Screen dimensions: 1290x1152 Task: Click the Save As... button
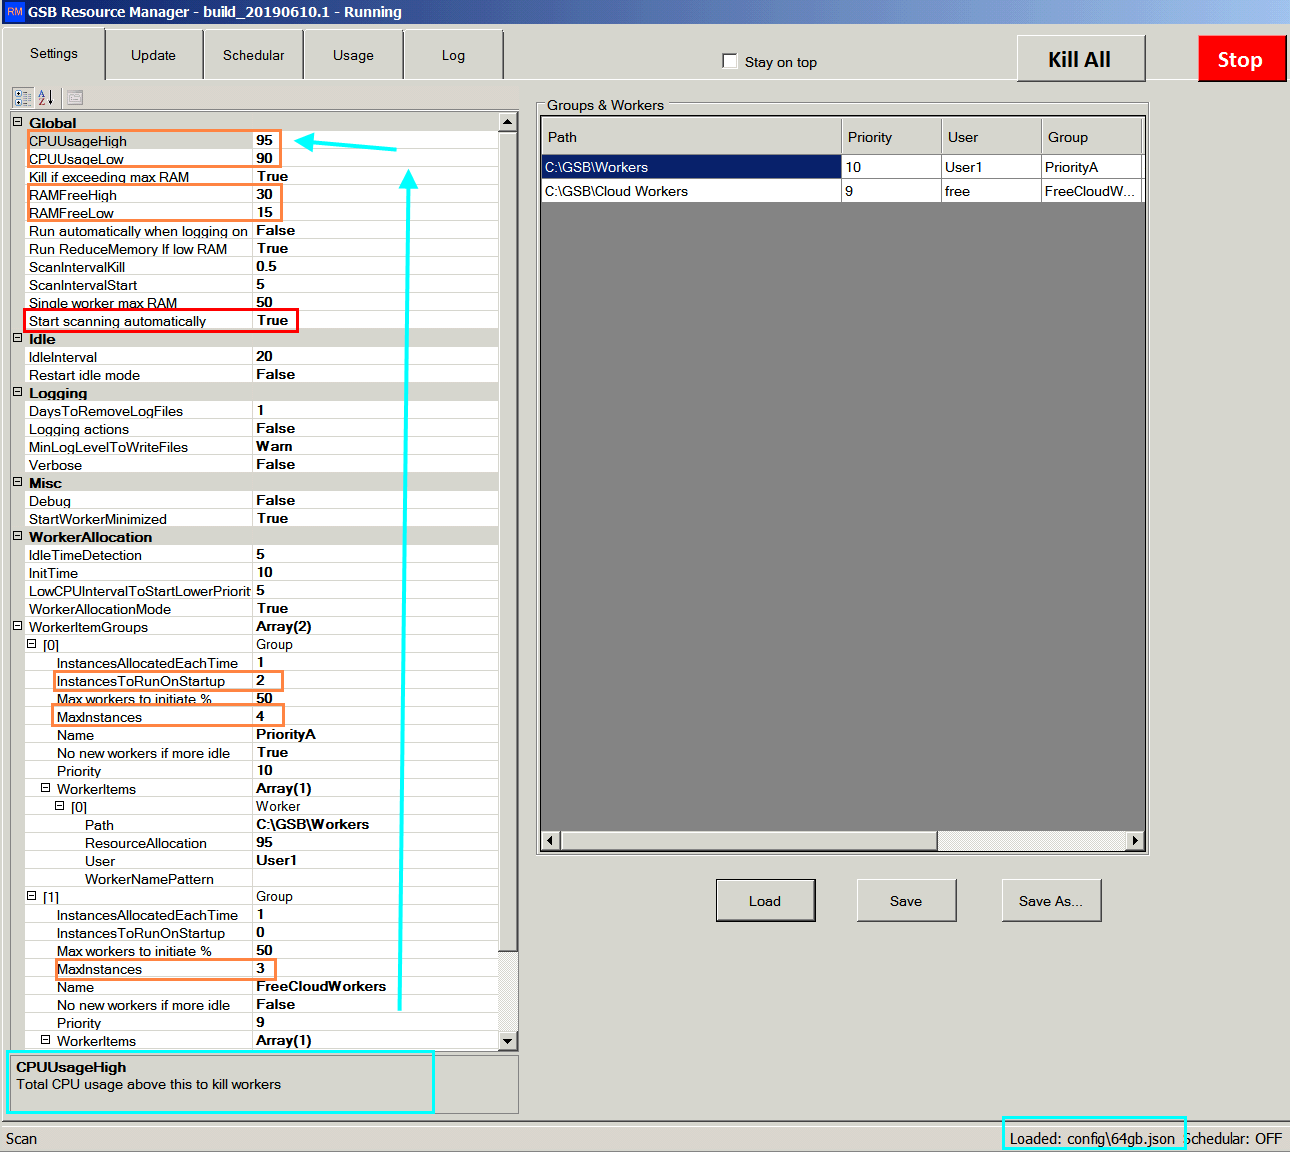click(x=1051, y=901)
